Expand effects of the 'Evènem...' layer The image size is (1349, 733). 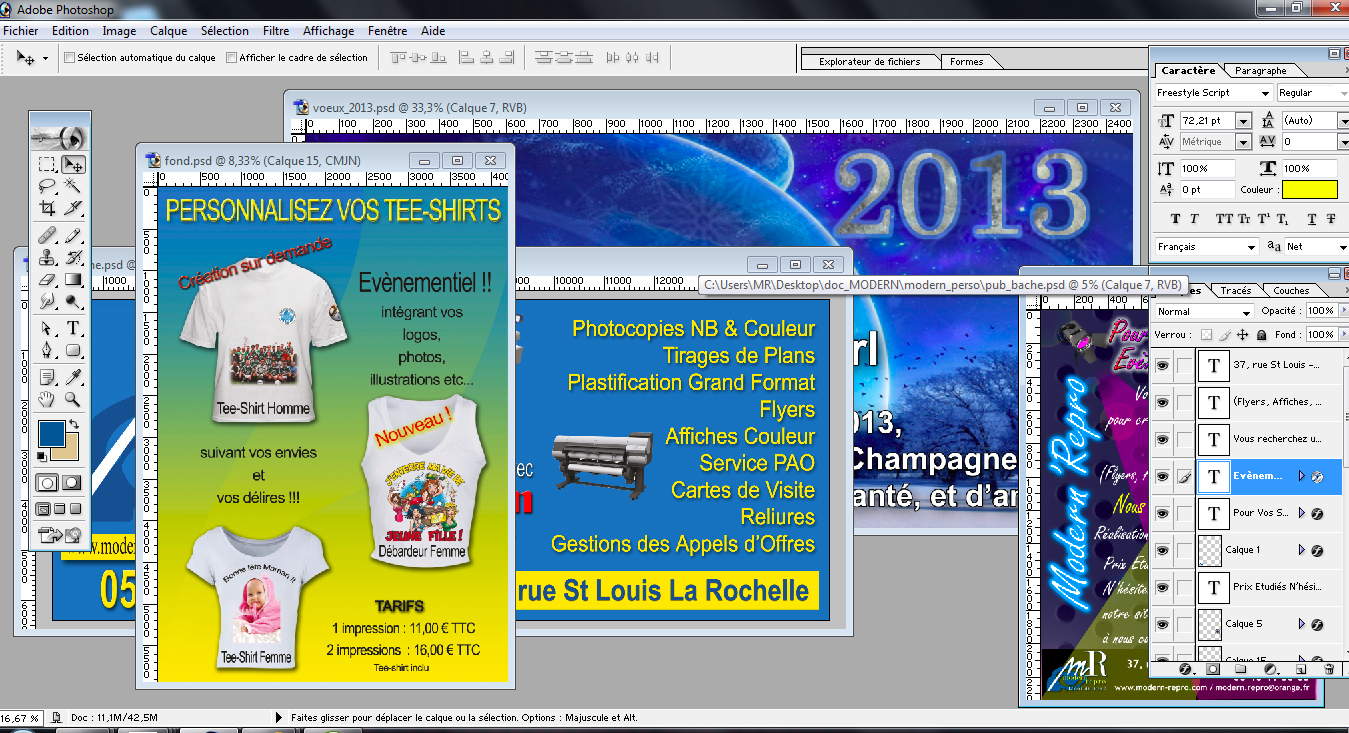[1302, 477]
